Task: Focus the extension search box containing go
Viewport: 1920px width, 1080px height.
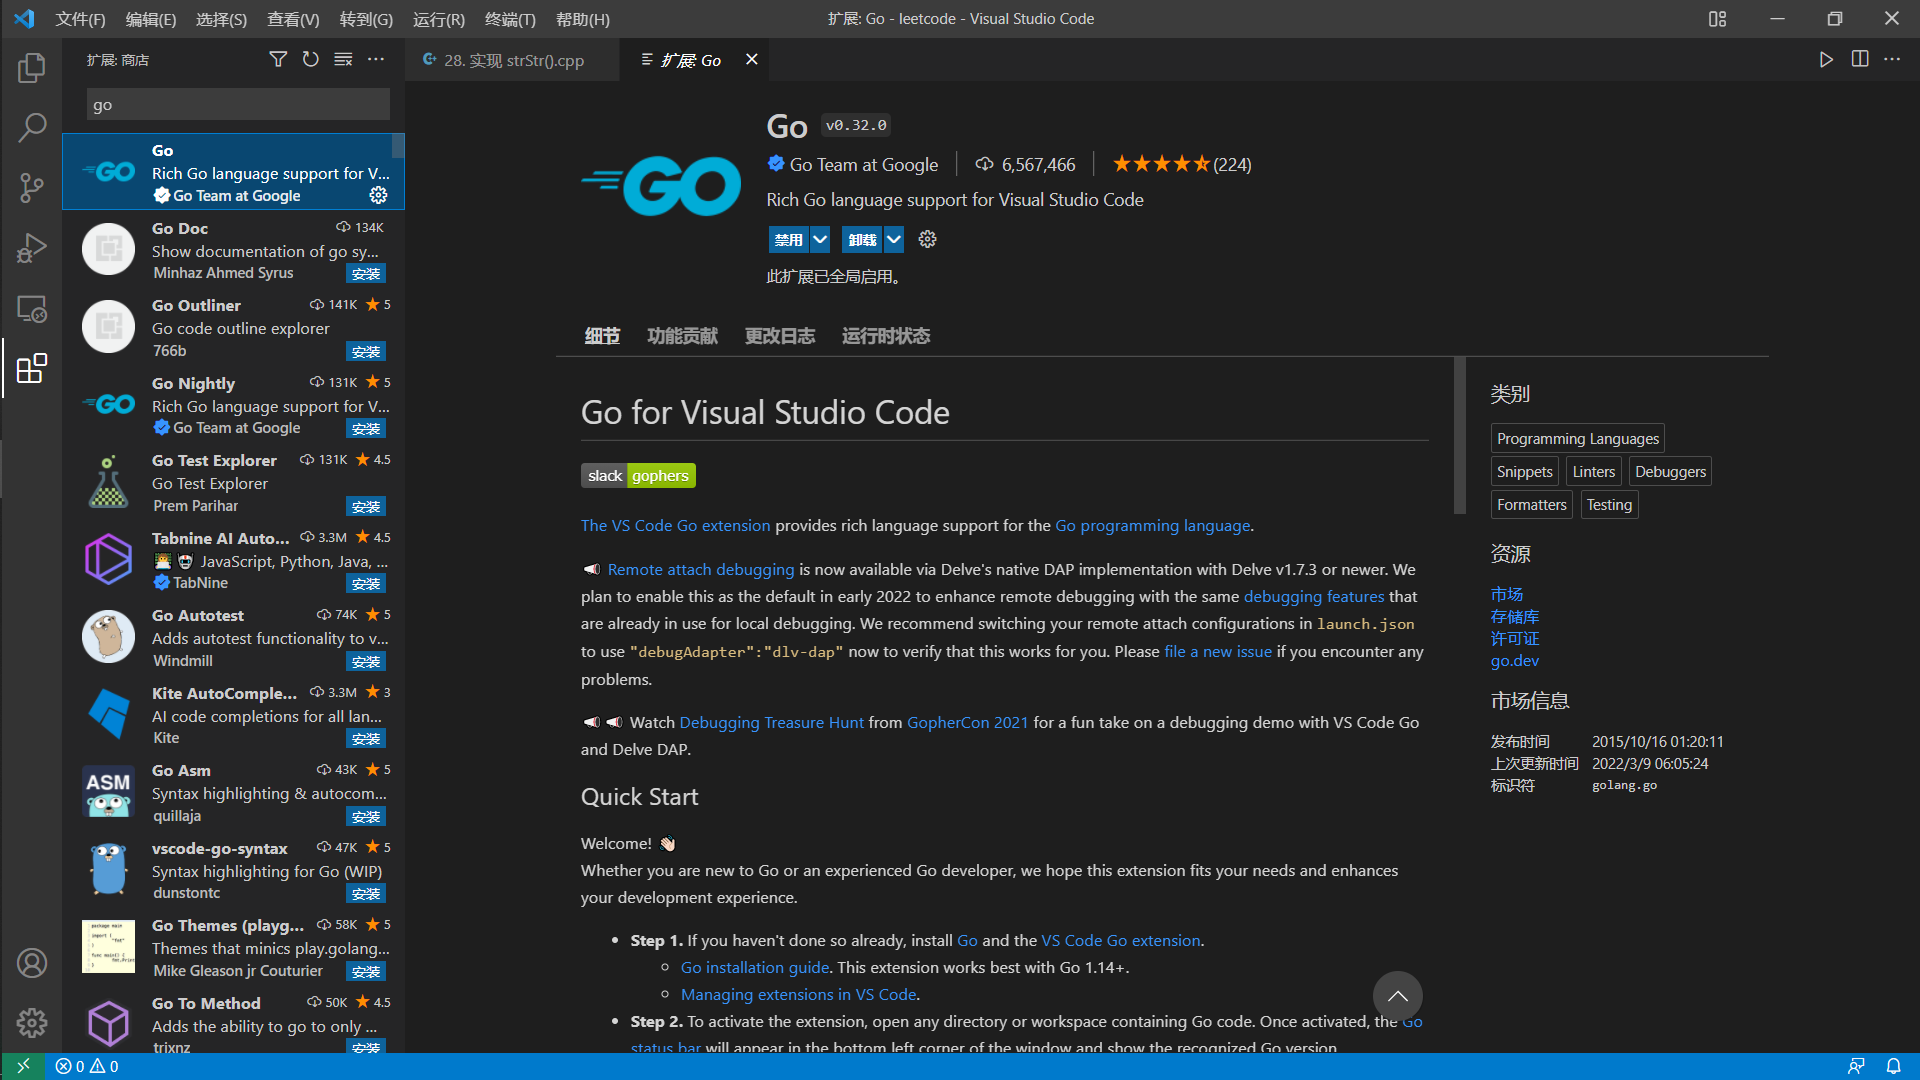Action: tap(238, 105)
